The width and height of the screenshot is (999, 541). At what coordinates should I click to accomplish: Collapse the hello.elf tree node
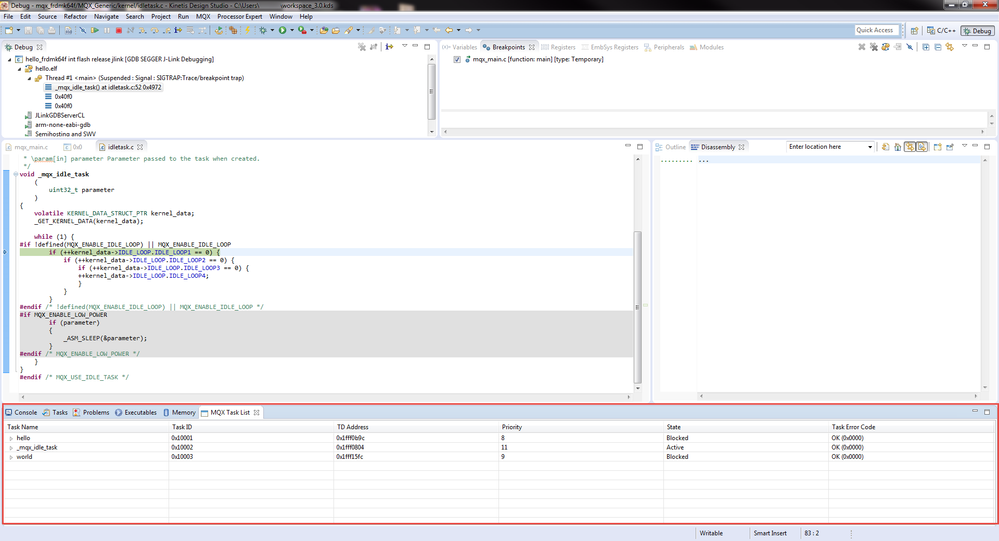[x=20, y=69]
